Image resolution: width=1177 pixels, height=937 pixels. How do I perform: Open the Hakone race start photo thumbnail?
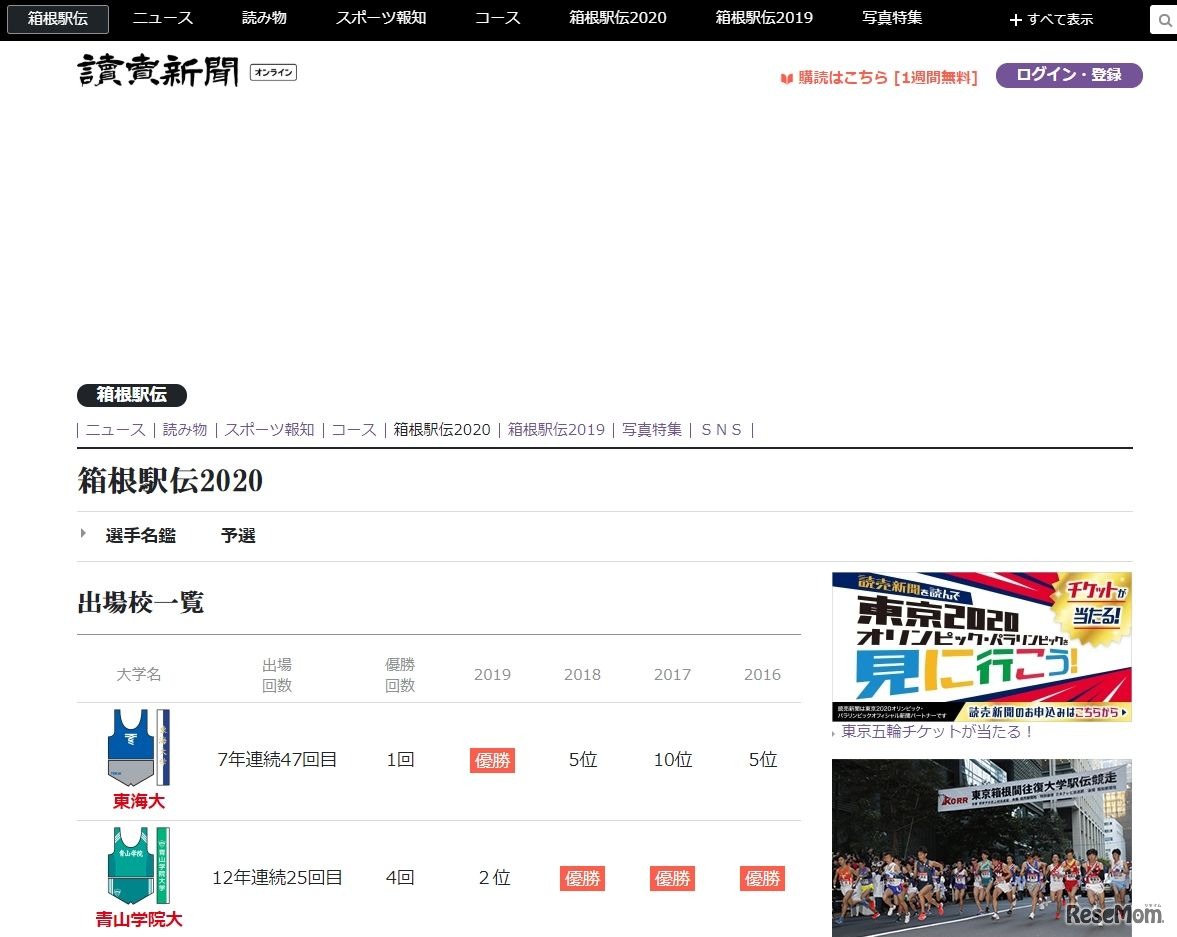[x=981, y=848]
